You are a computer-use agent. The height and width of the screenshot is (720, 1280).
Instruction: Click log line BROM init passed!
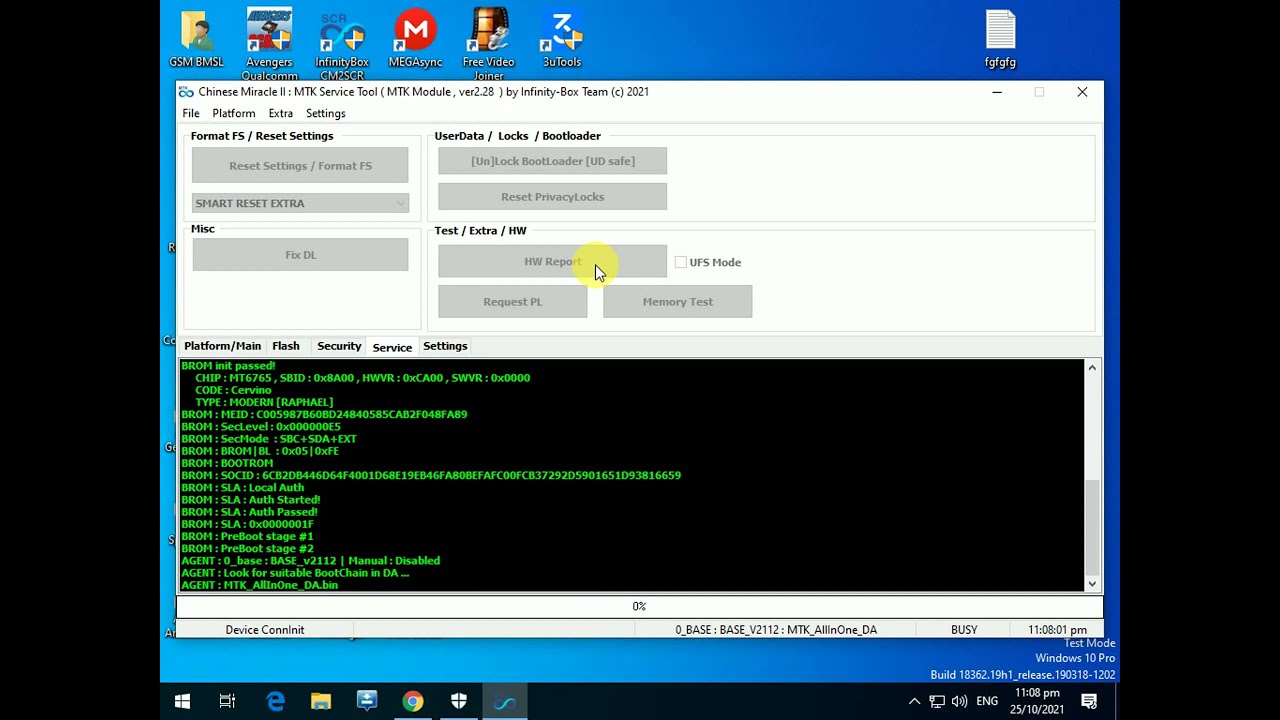[228, 366]
